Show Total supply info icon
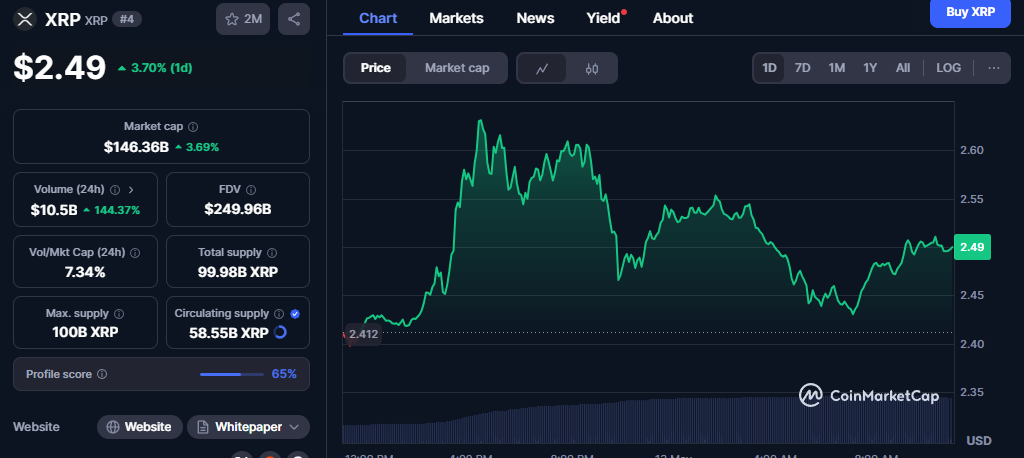The width and height of the screenshot is (1024, 458). pyautogui.click(x=272, y=252)
